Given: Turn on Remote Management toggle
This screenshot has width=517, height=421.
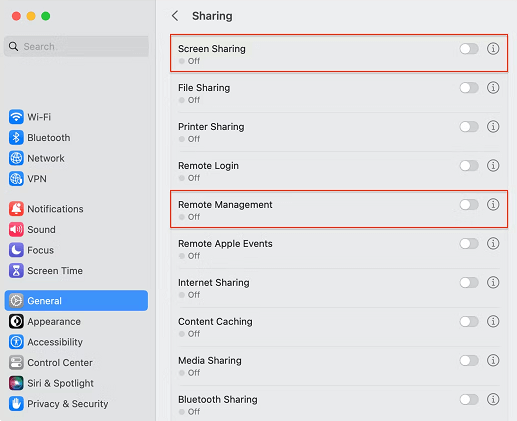Looking at the screenshot, I should [x=469, y=205].
